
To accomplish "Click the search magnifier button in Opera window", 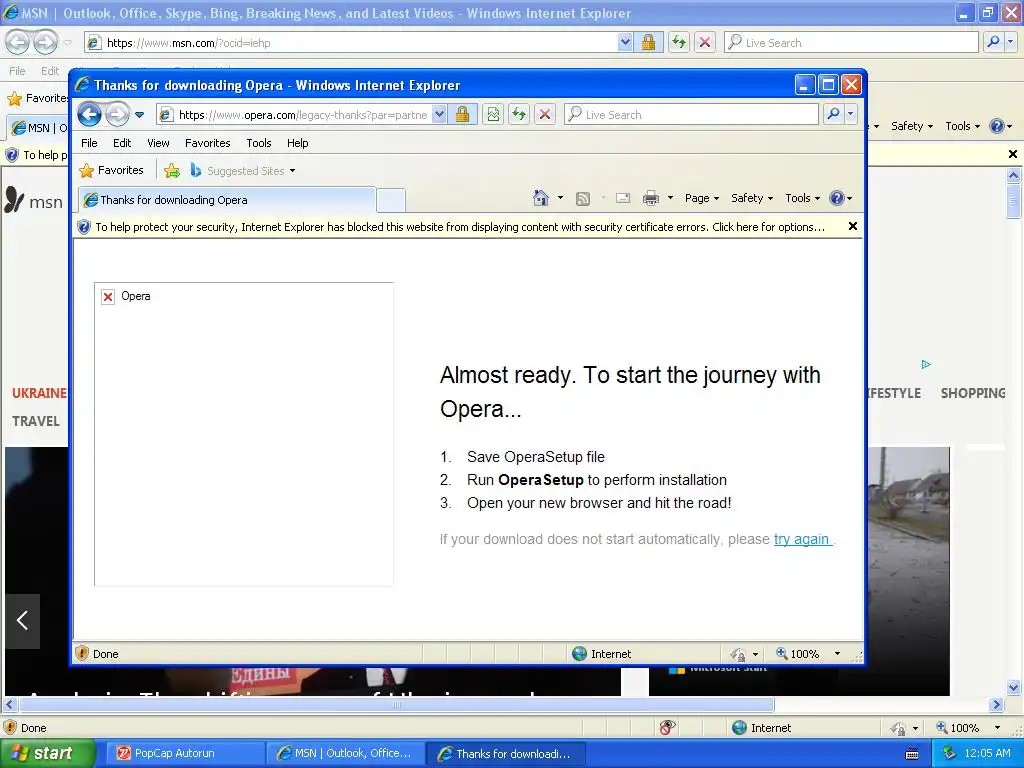I will (833, 114).
